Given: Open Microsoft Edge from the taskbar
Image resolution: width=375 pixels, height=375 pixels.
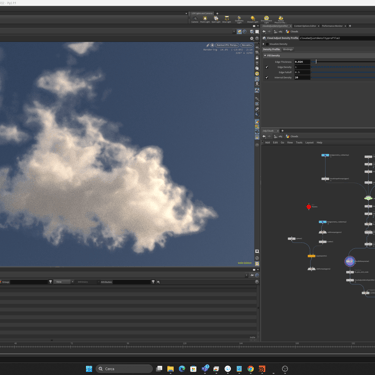Looking at the screenshot, I should [x=182, y=369].
